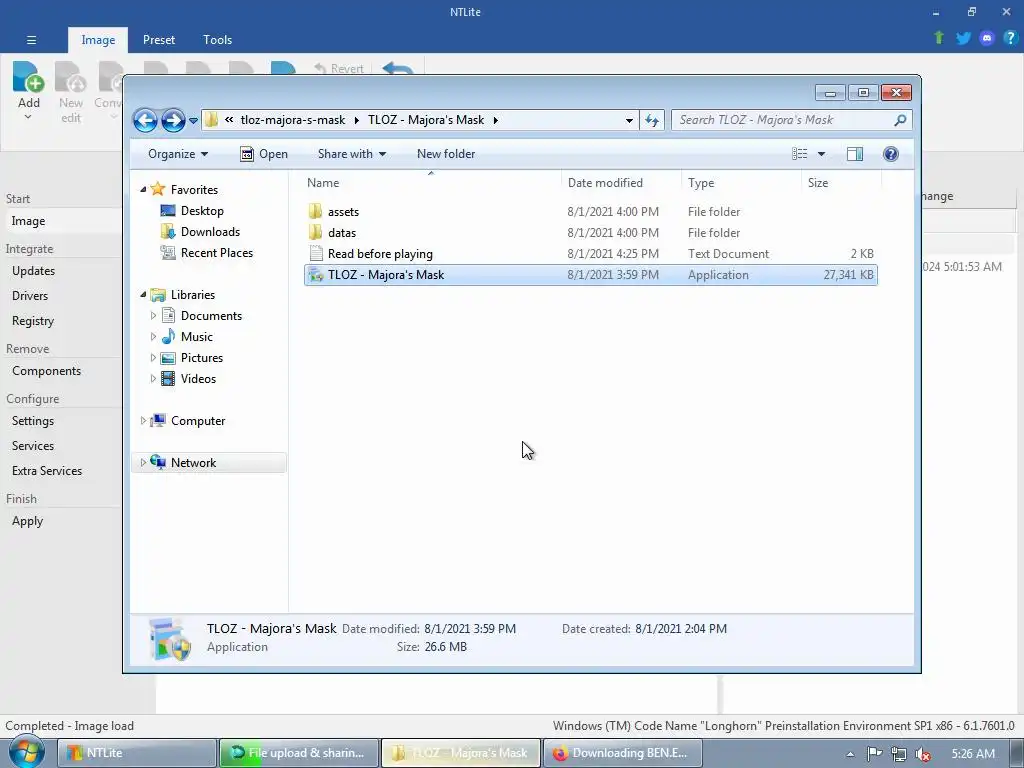Select Recent Places in Favorites

(216, 253)
